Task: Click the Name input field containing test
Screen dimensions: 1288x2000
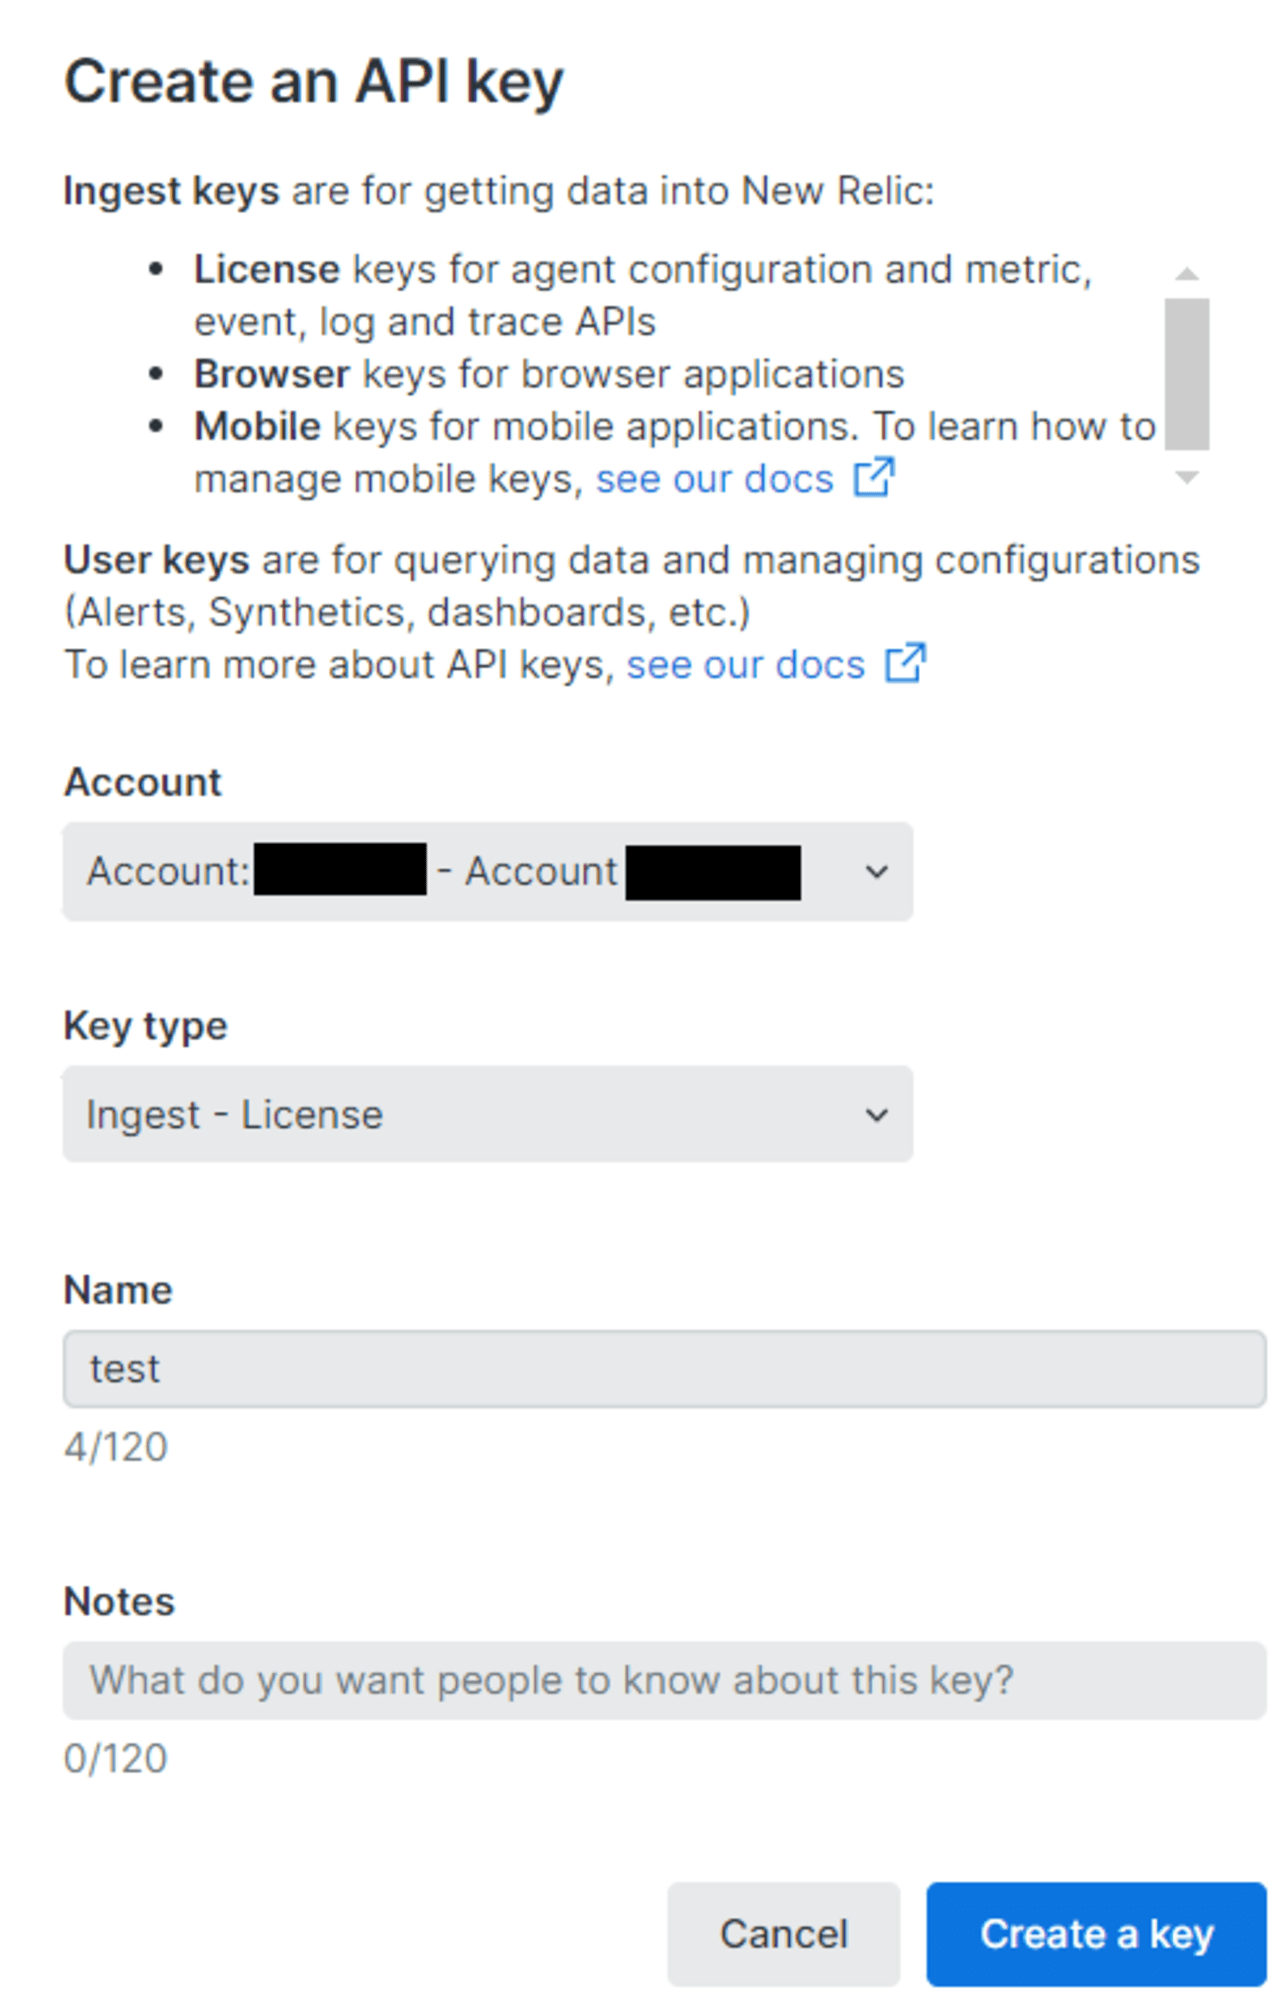Action: point(665,1369)
